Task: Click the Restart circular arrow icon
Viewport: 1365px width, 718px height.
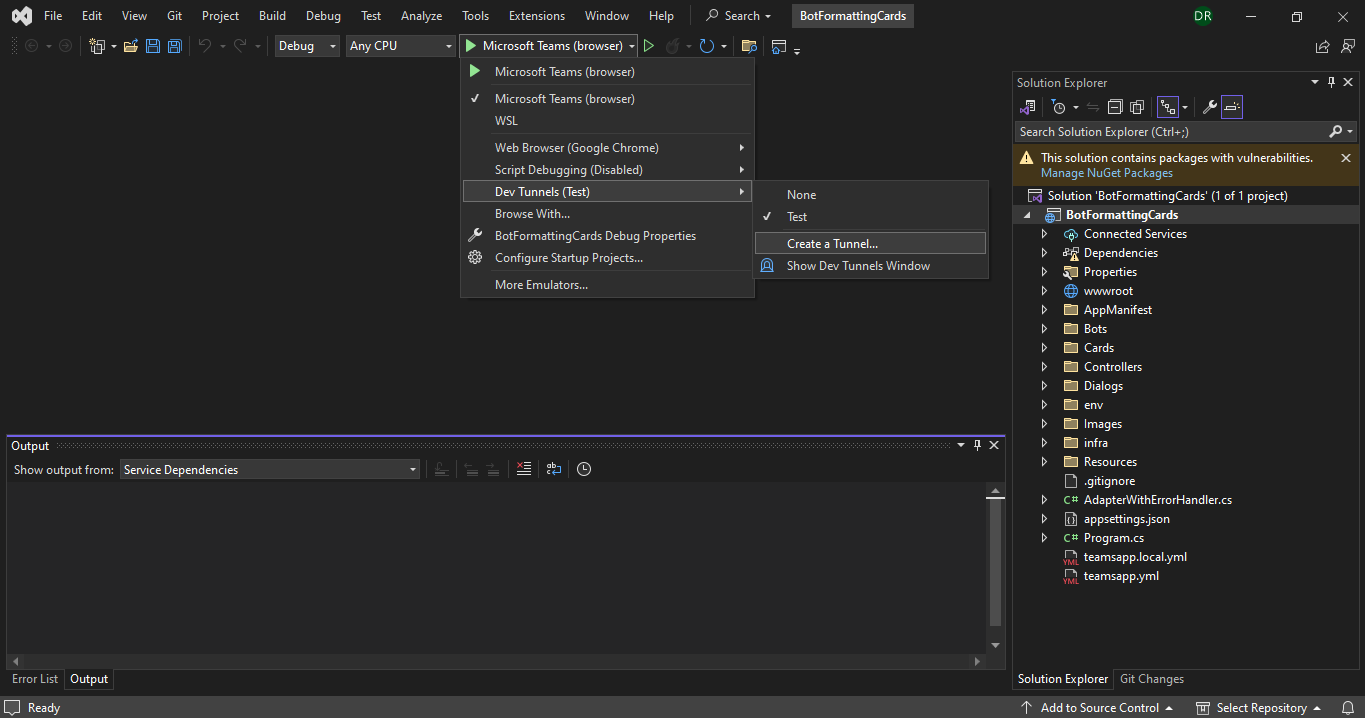Action: (707, 46)
